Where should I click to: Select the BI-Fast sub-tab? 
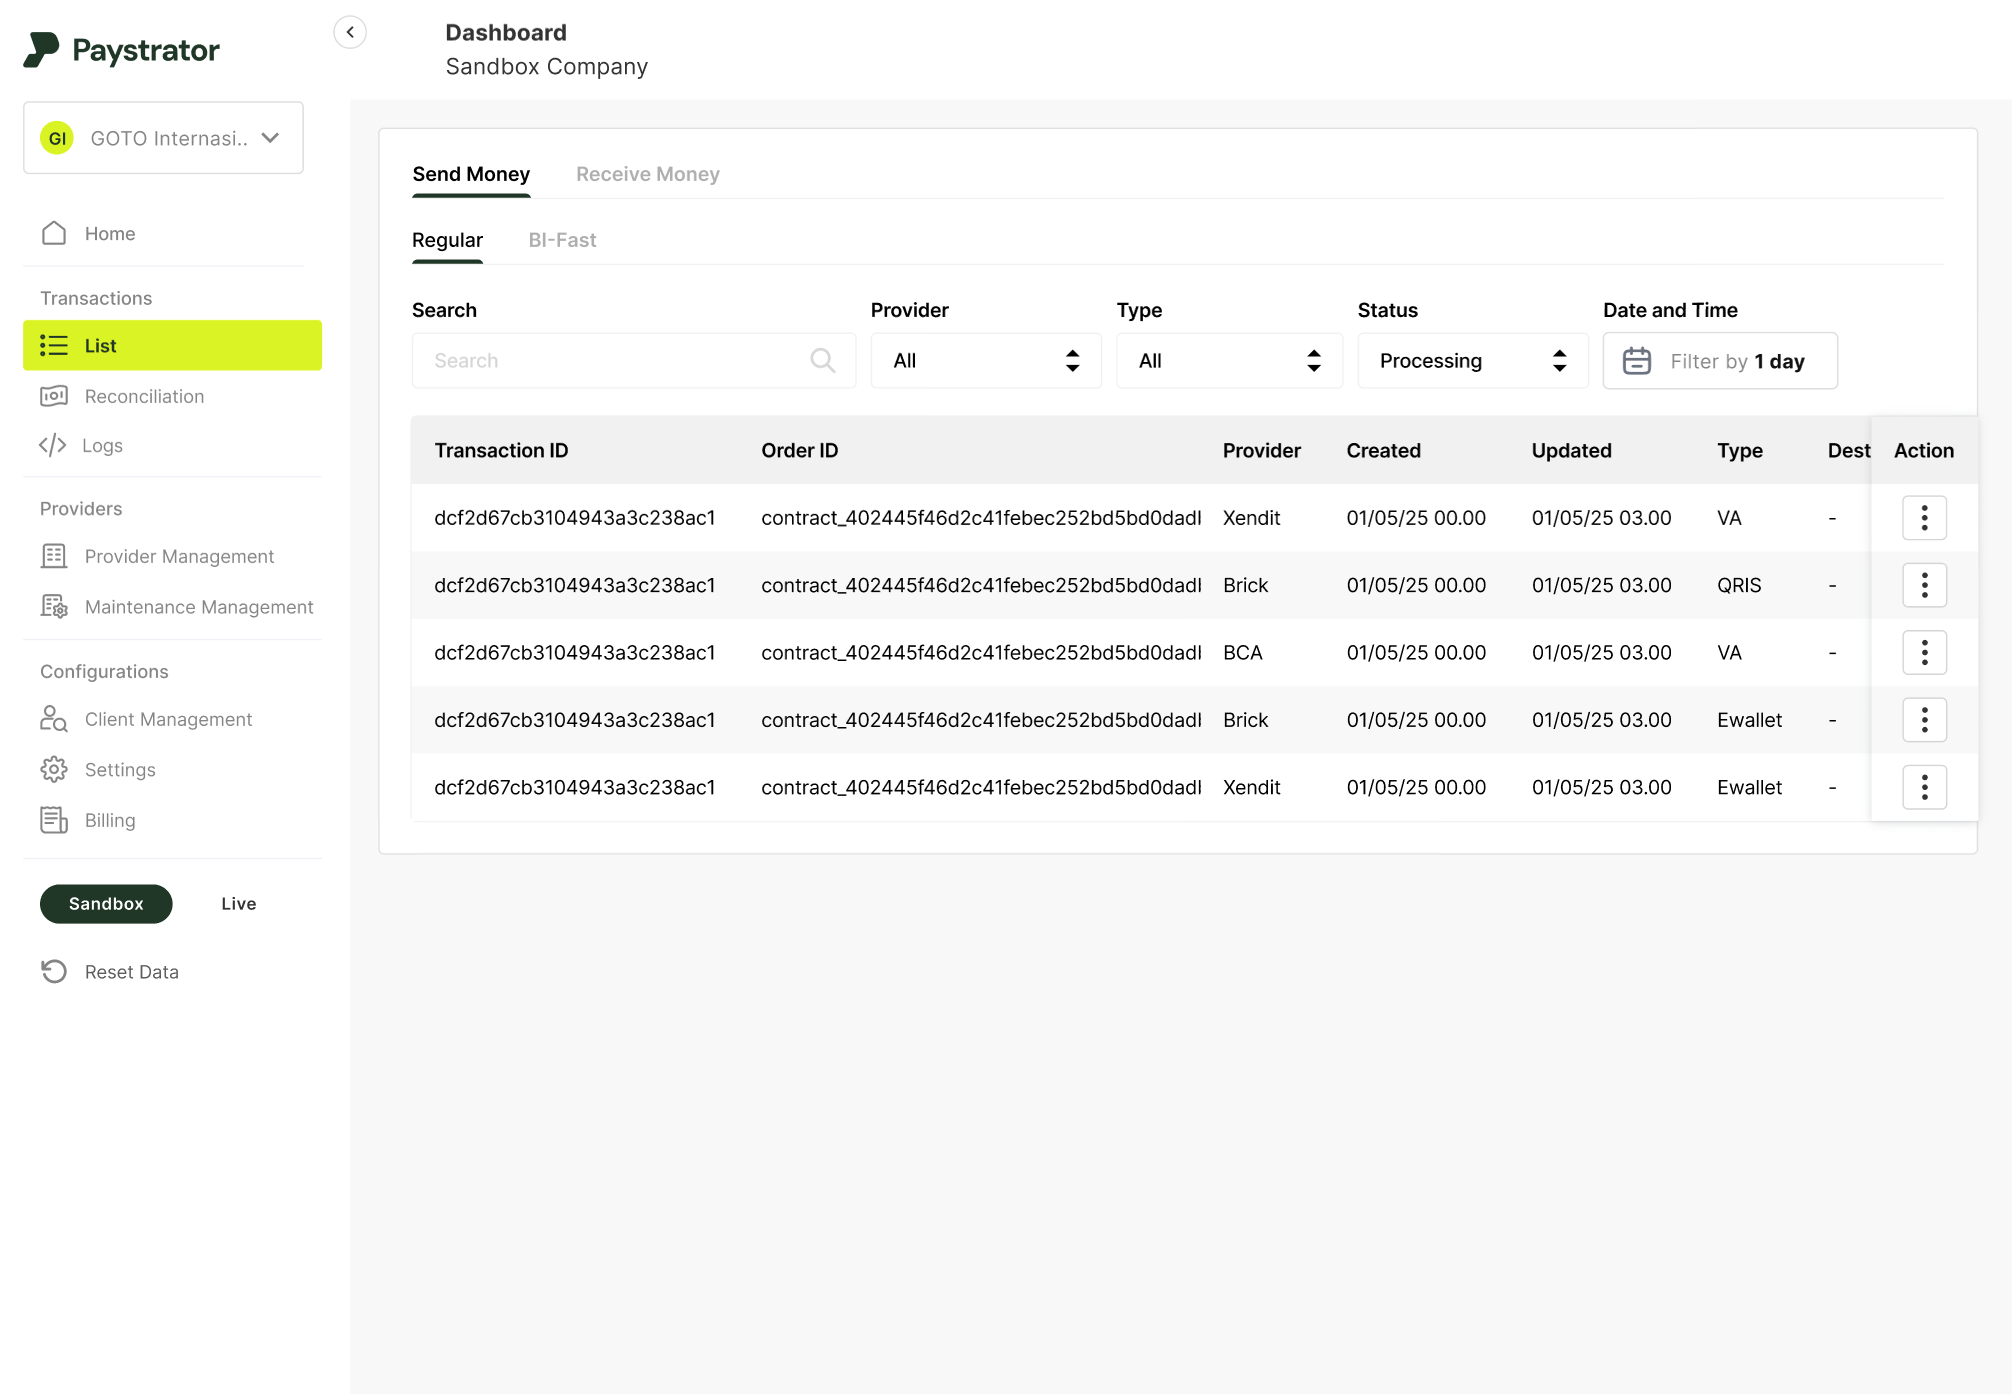tap(562, 240)
